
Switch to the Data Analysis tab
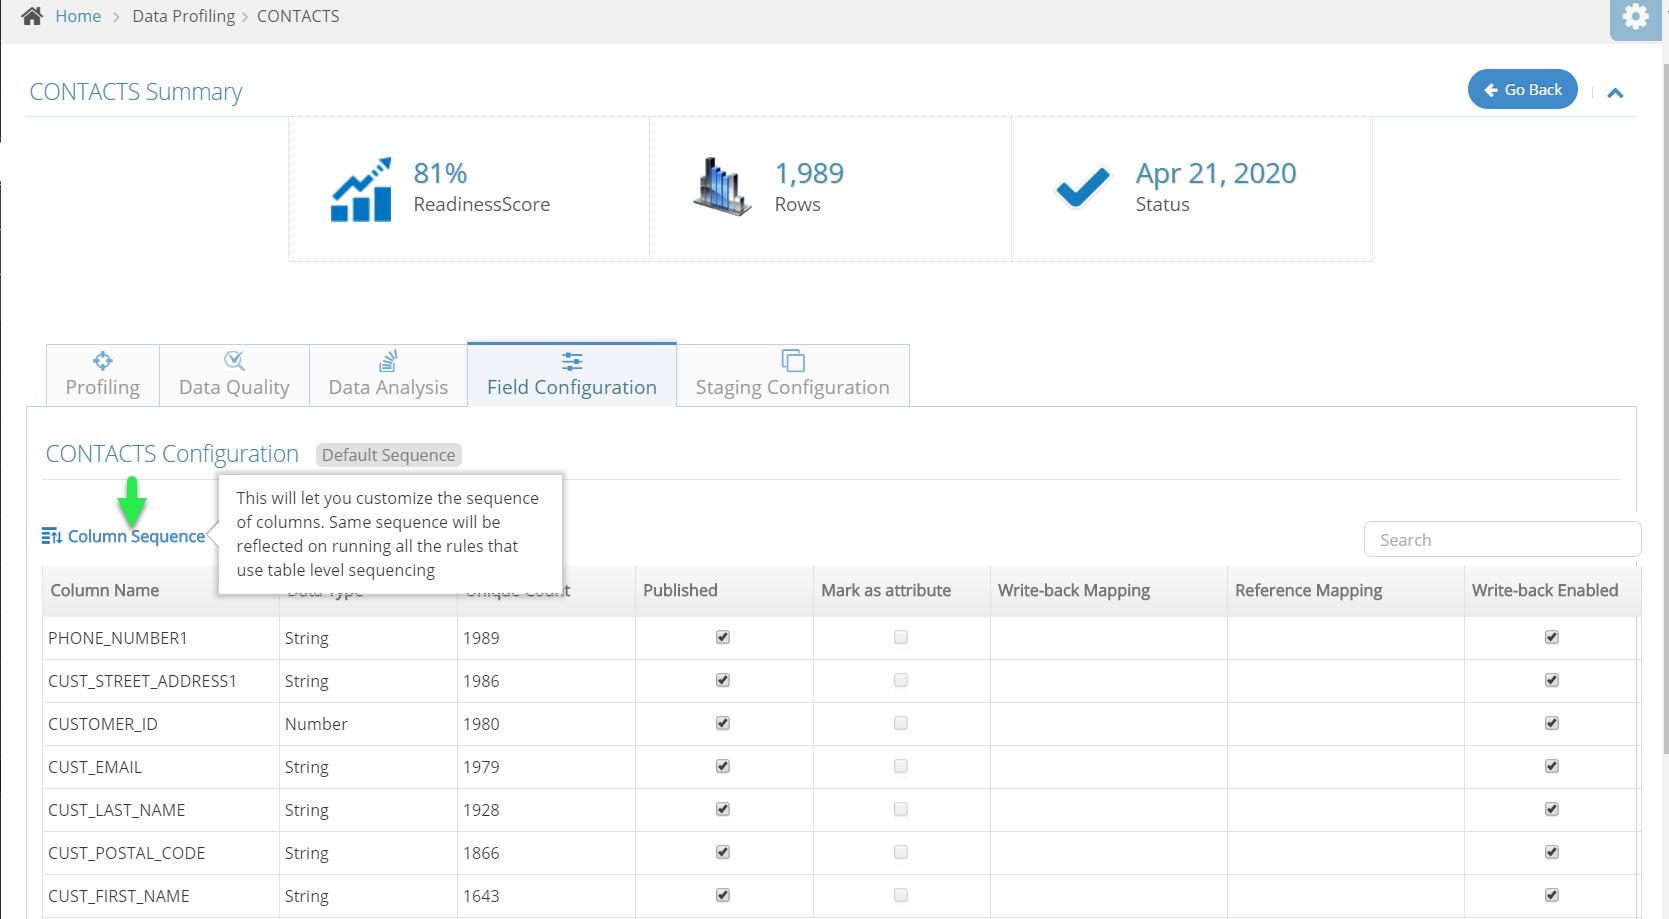click(388, 375)
